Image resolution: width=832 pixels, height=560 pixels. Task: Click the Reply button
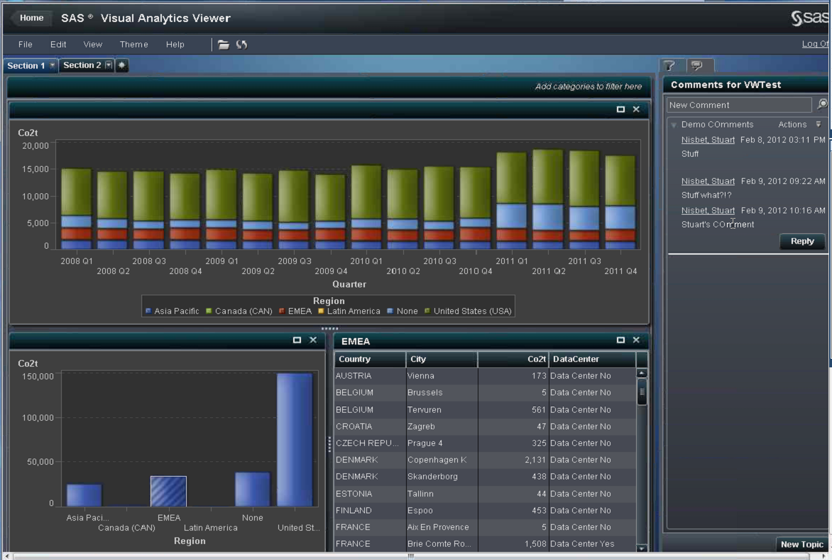(802, 241)
